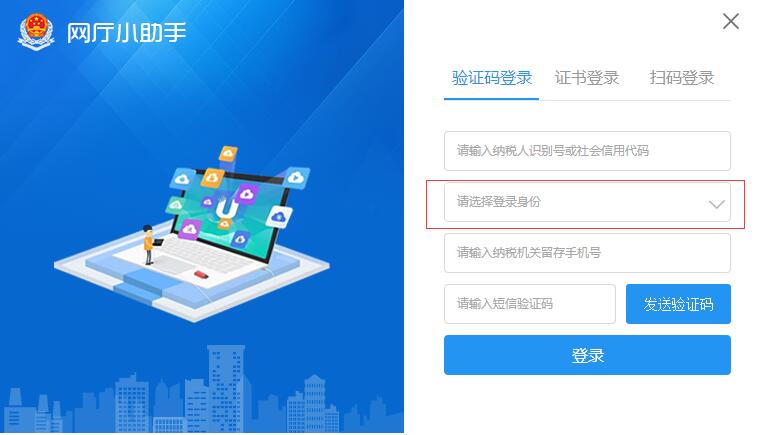The height and width of the screenshot is (435, 766).
Task: Click the purple cloud tile at laptop's lower-left
Action: pos(190,229)
